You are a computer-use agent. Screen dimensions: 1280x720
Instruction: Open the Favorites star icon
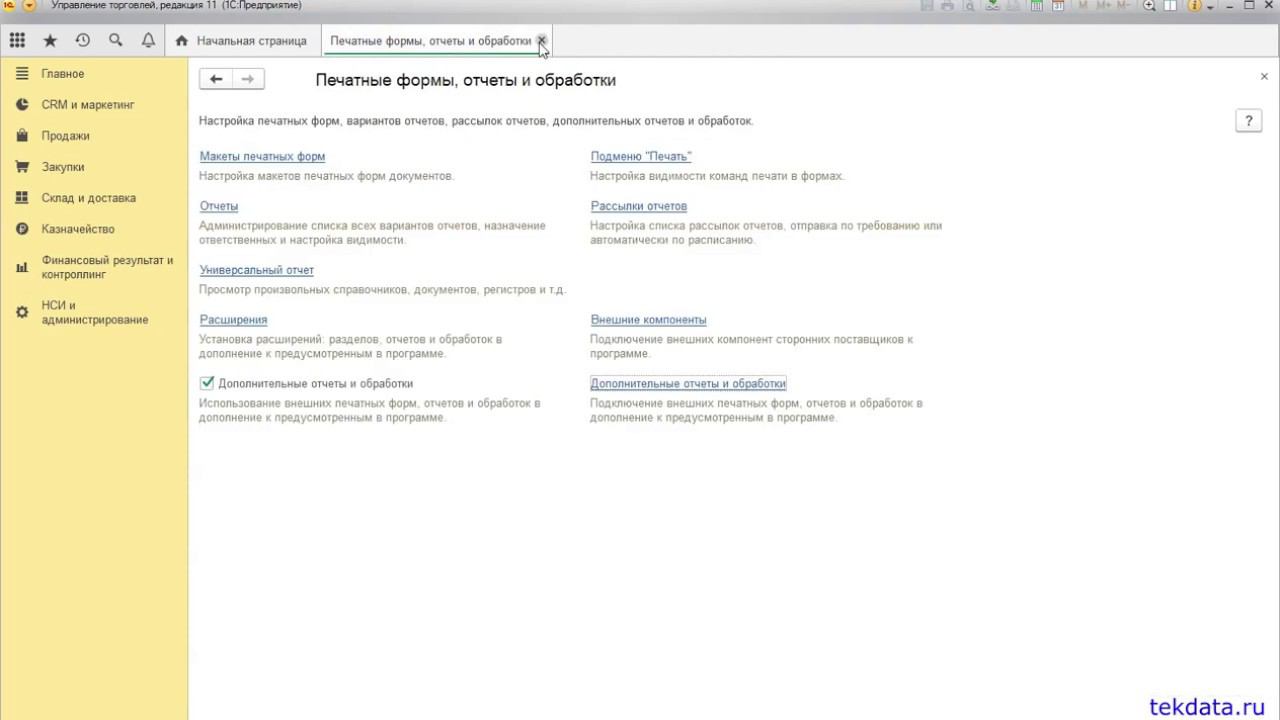pyautogui.click(x=50, y=41)
